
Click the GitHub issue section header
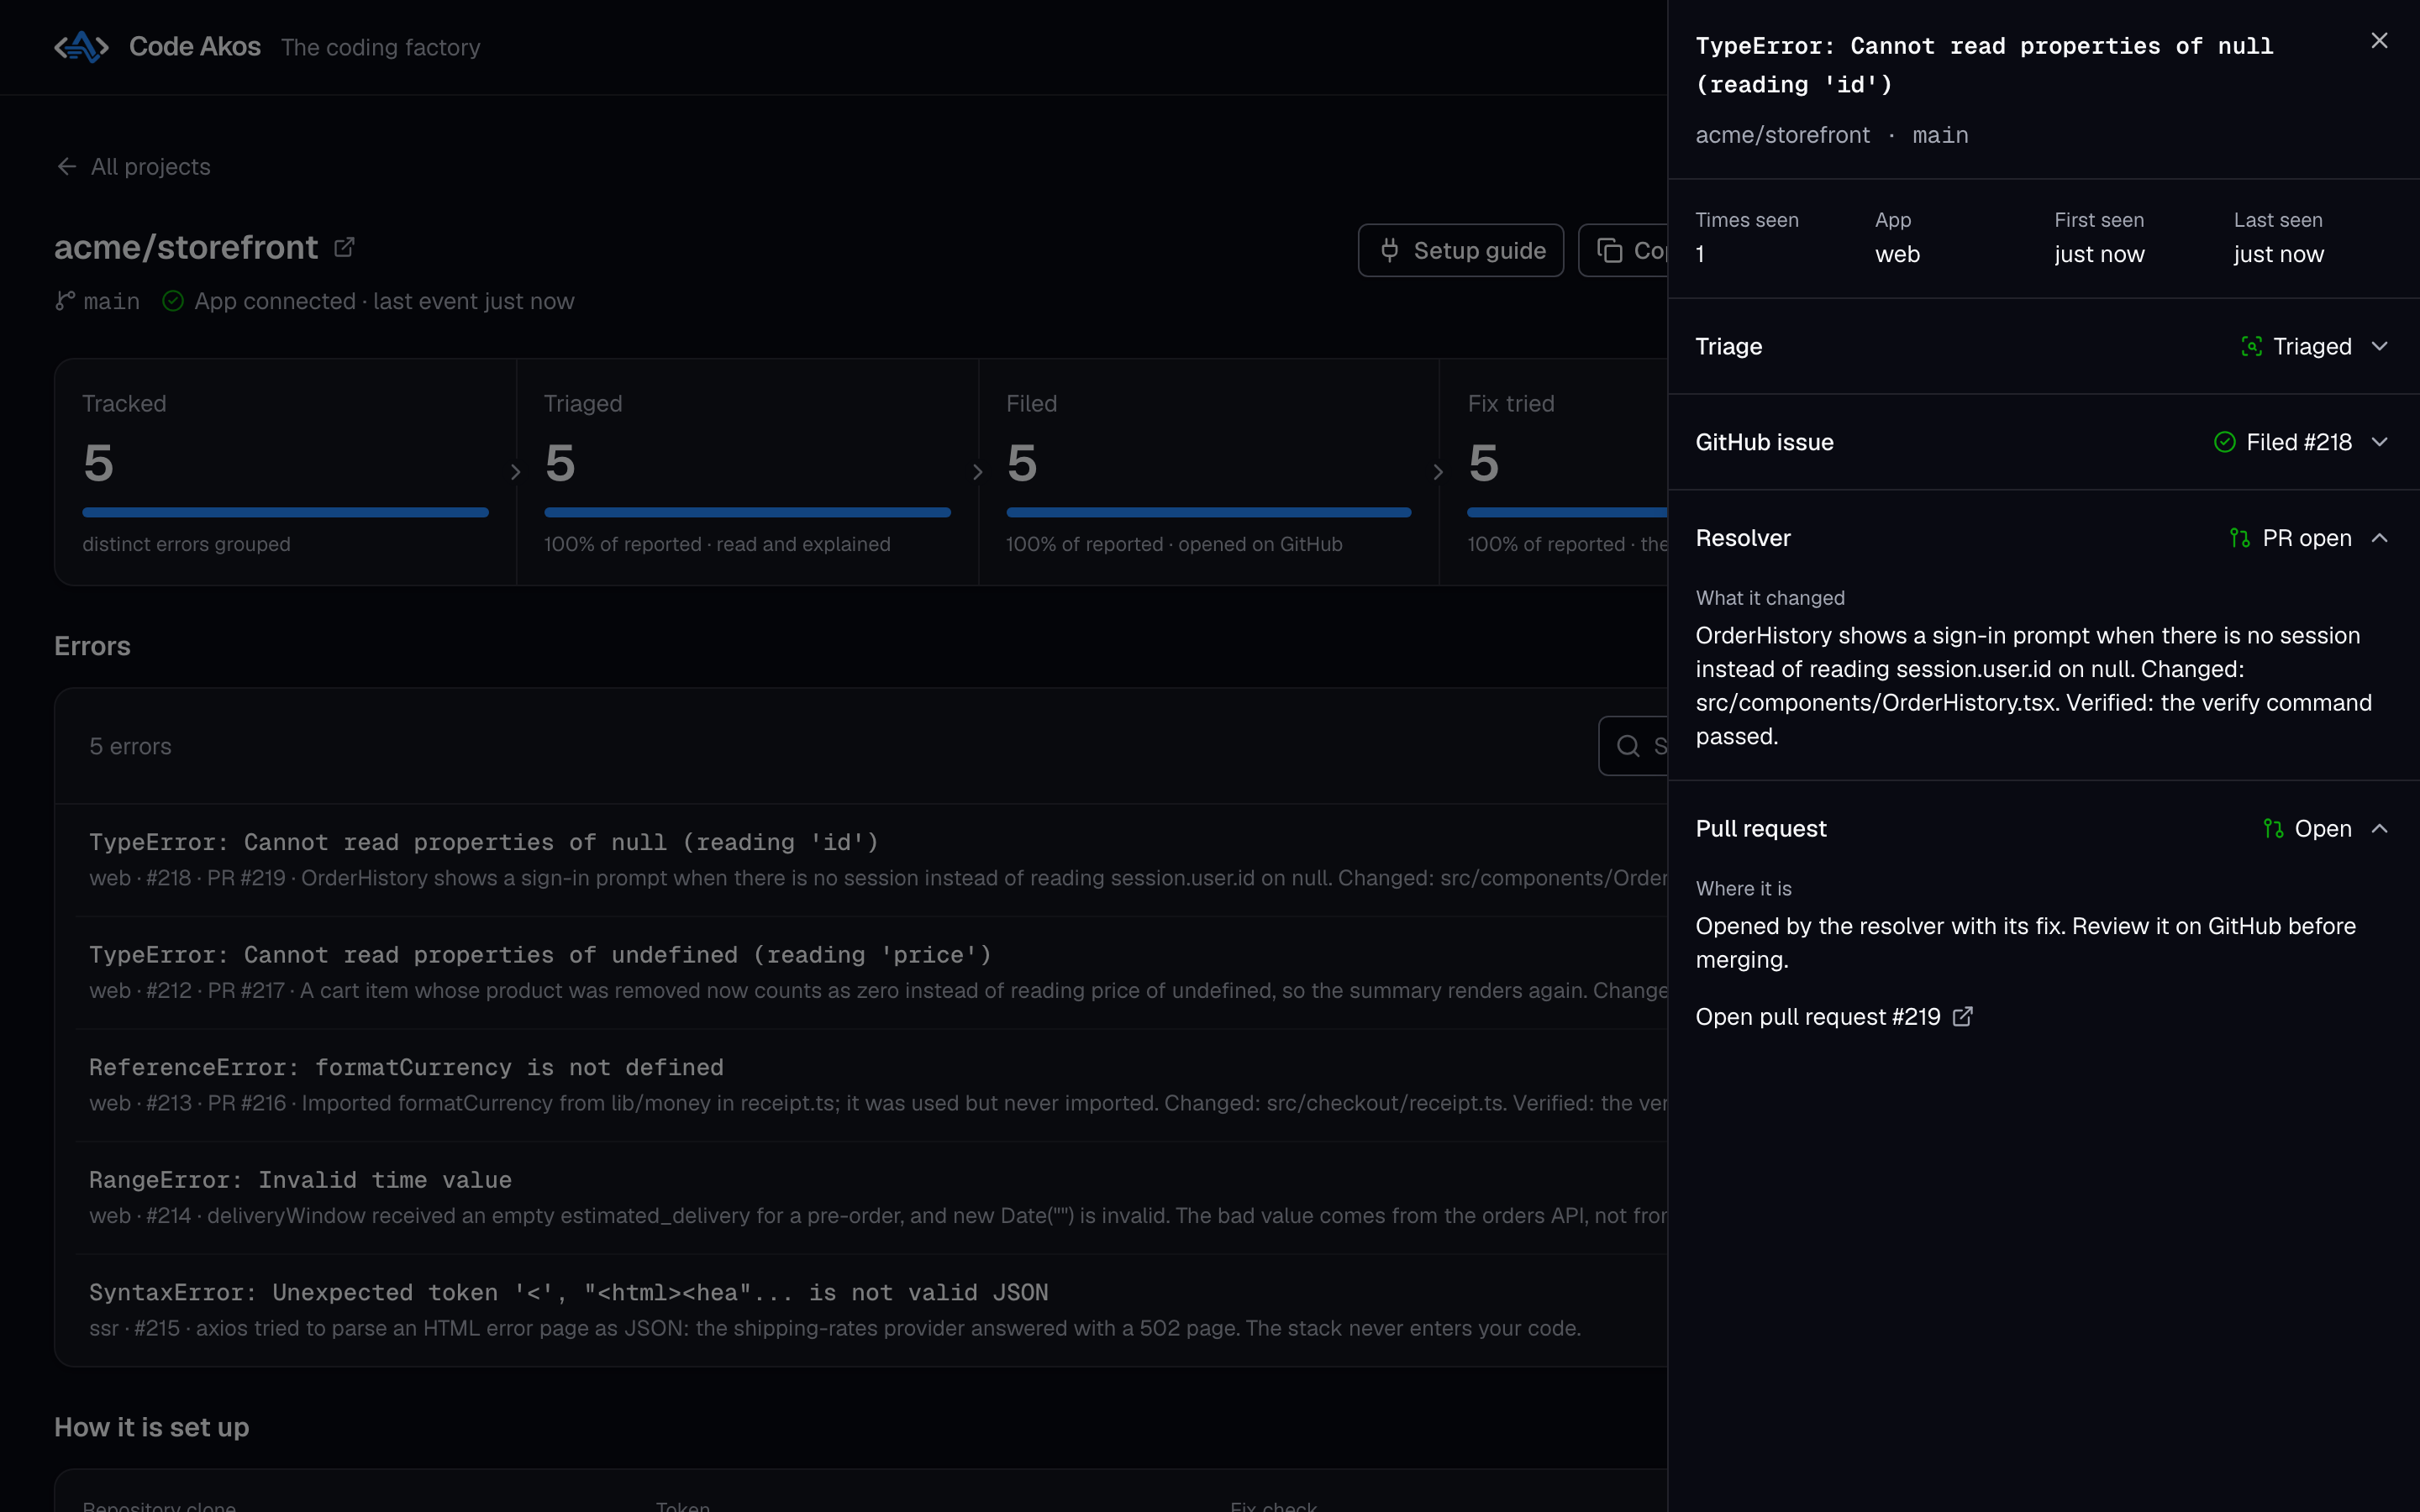[2043, 442]
